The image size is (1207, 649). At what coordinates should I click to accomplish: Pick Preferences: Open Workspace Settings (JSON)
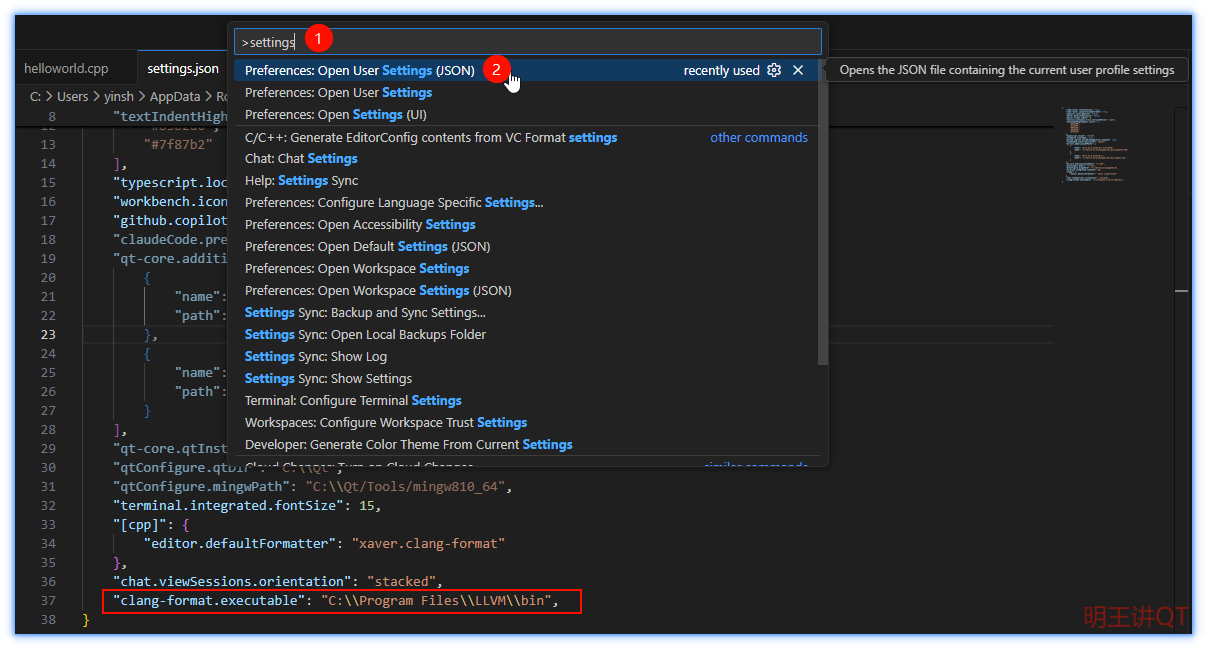pos(378,291)
